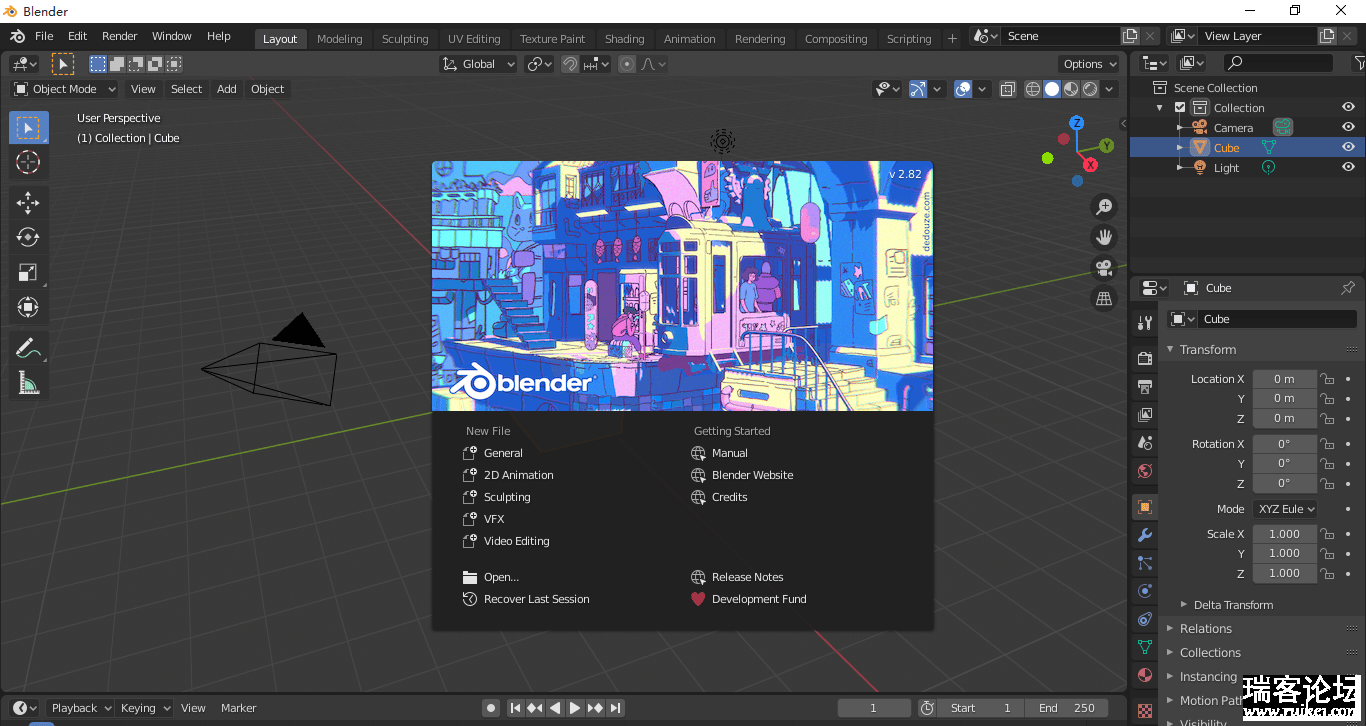Open the Add menu in viewport header
1366x726 pixels.
(x=227, y=89)
